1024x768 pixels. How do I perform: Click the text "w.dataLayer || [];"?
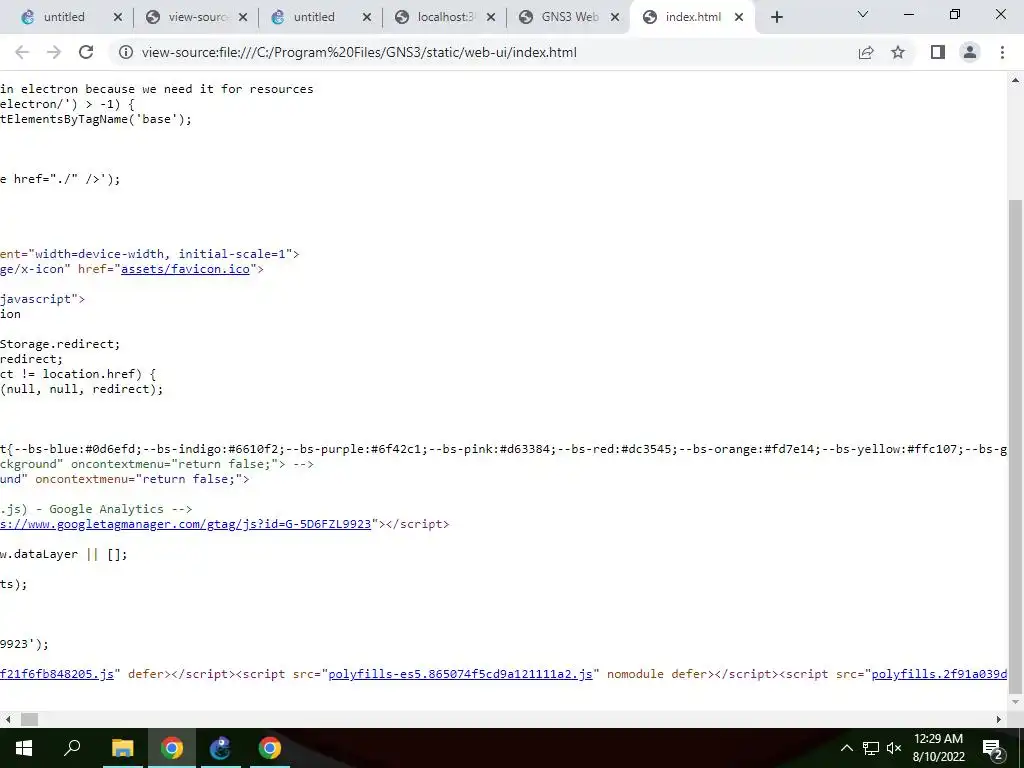coord(64,554)
